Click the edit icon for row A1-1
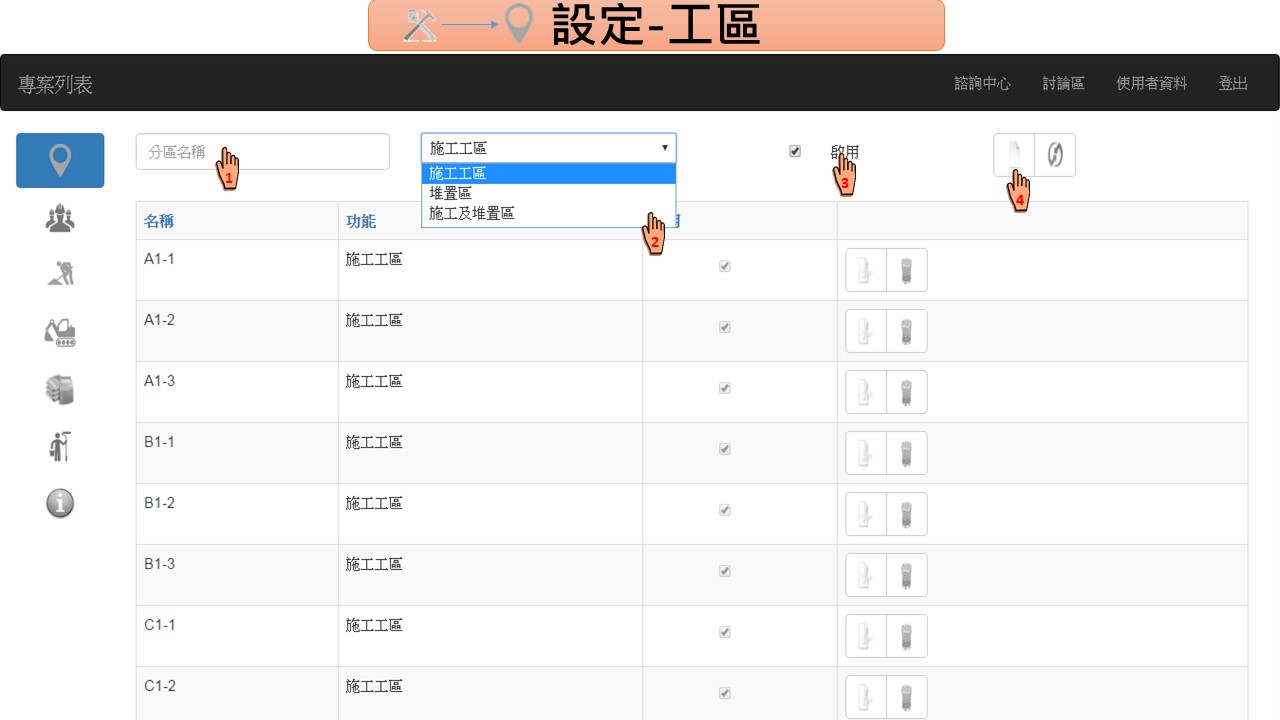 (x=866, y=270)
